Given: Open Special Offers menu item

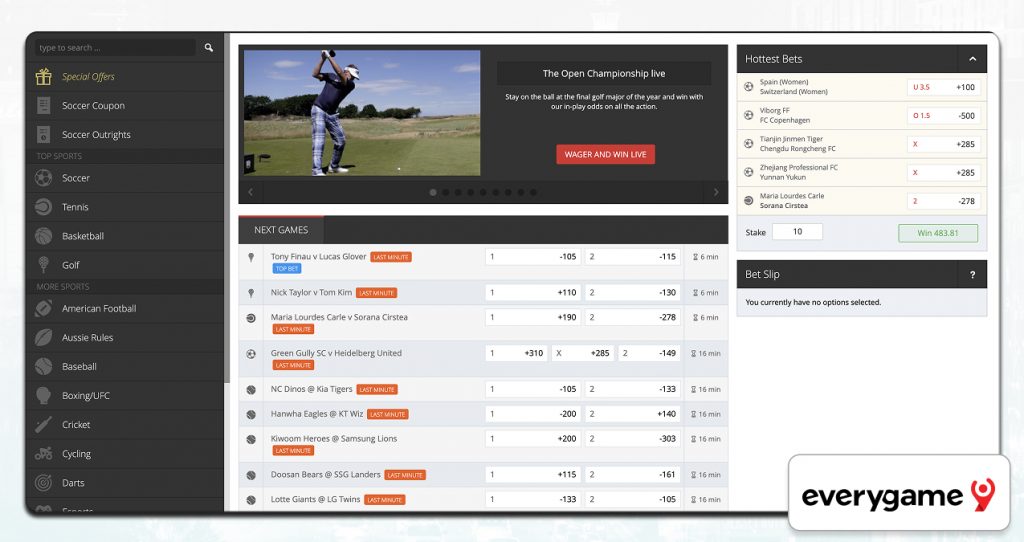Looking at the screenshot, I should [x=125, y=76].
